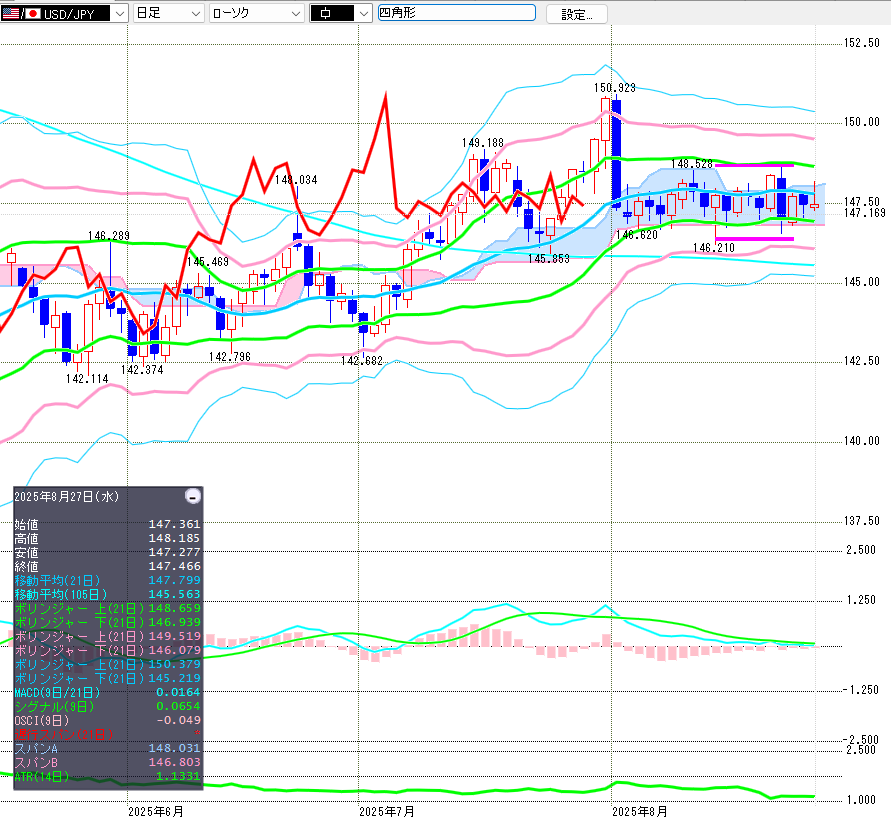The height and width of the screenshot is (820, 891).
Task: Open the 設定... settings button
Action: click(x=577, y=14)
